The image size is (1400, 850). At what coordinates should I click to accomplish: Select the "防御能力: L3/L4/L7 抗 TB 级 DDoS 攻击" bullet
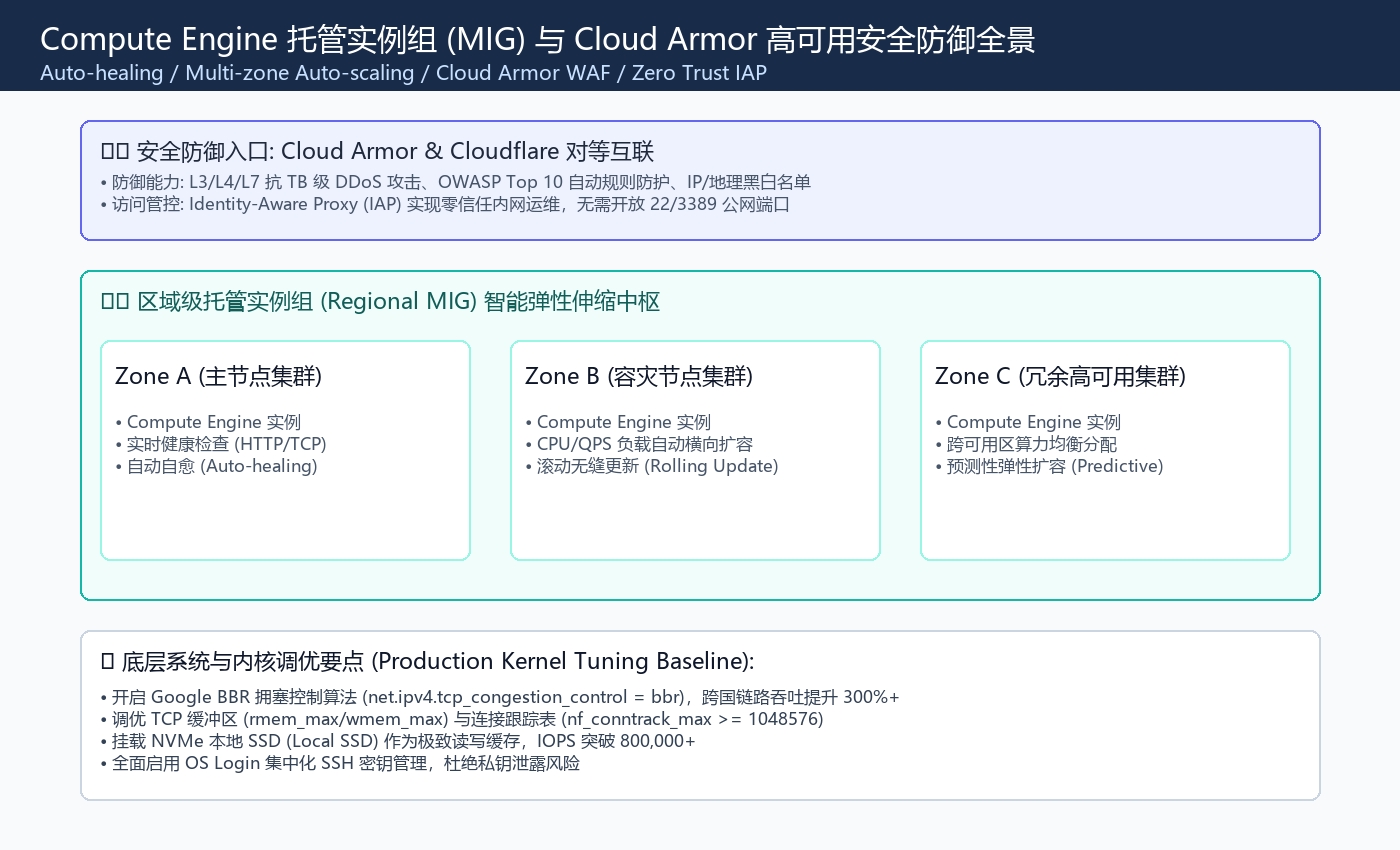pos(455,182)
